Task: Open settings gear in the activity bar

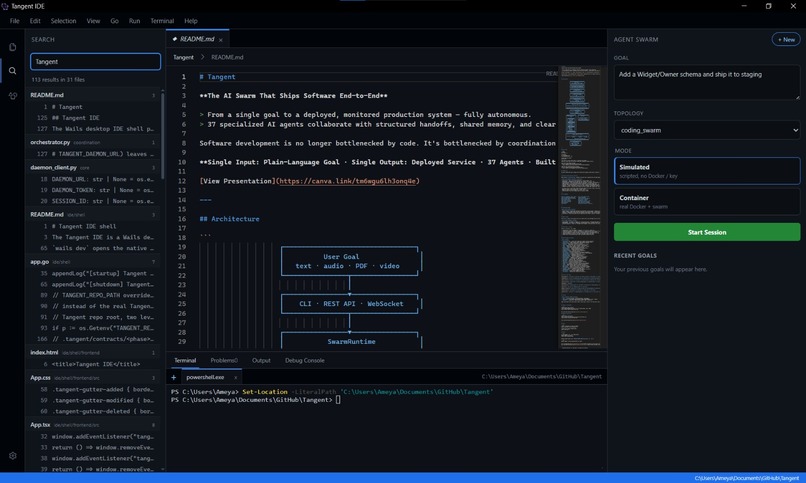Action: coord(12,456)
